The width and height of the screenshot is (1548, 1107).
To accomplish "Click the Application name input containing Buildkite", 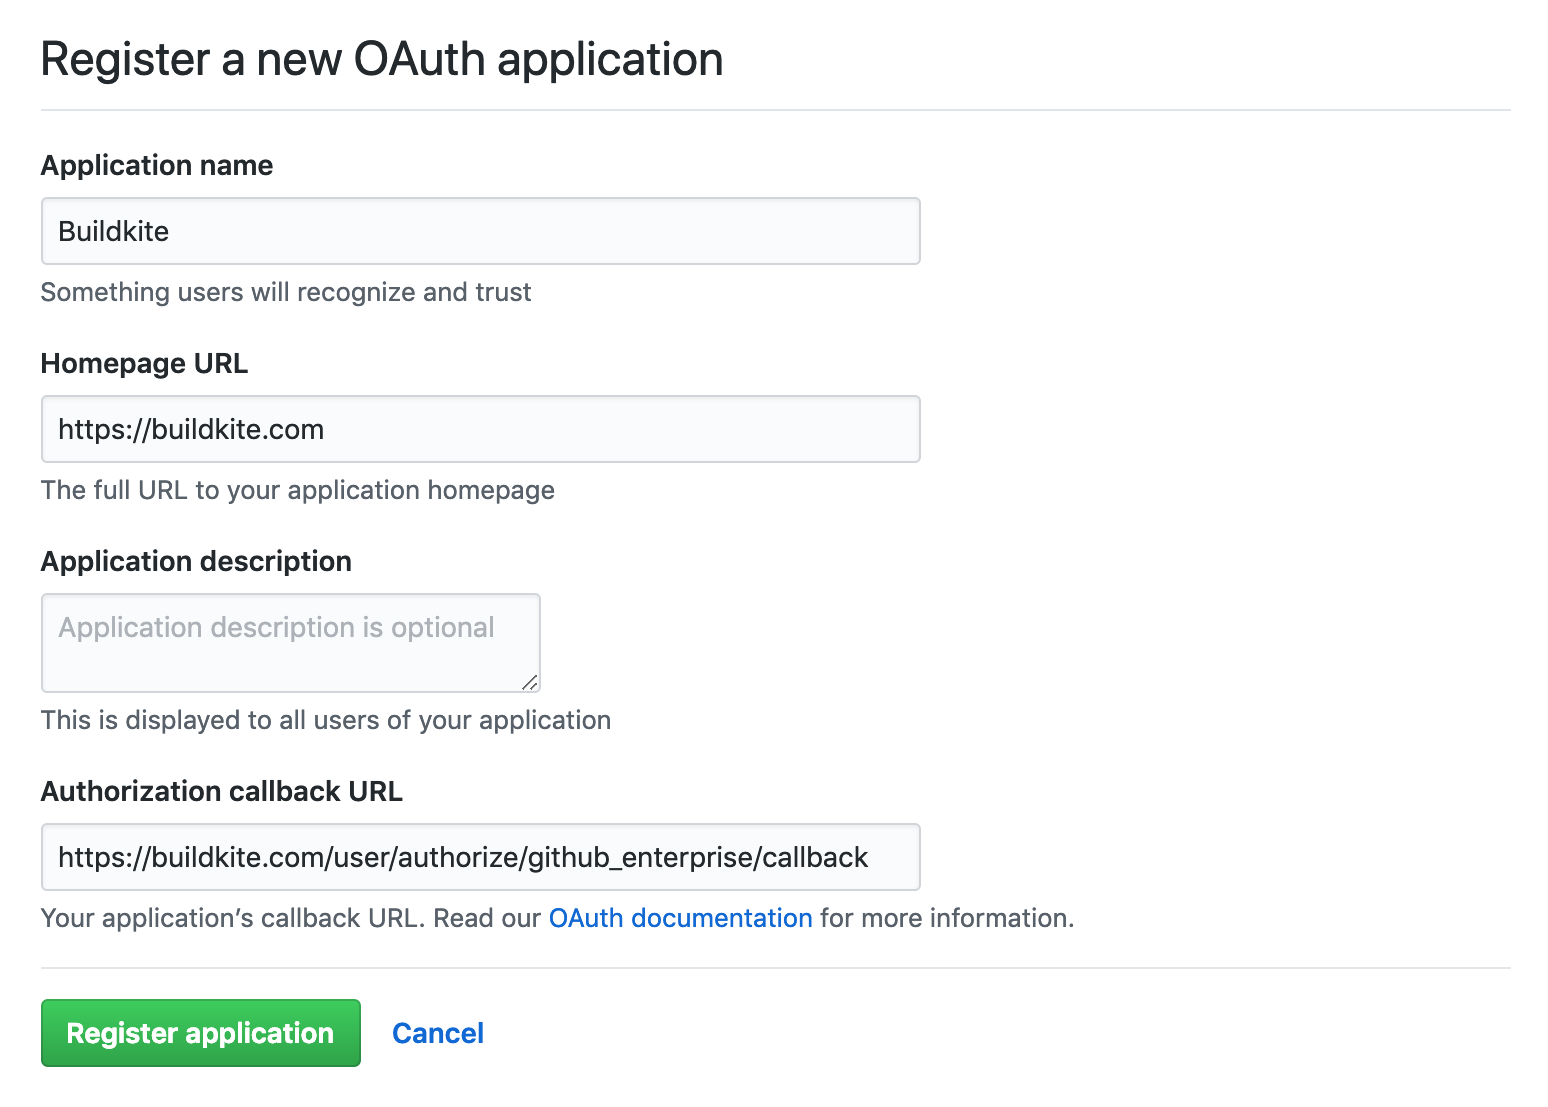I will pos(480,231).
